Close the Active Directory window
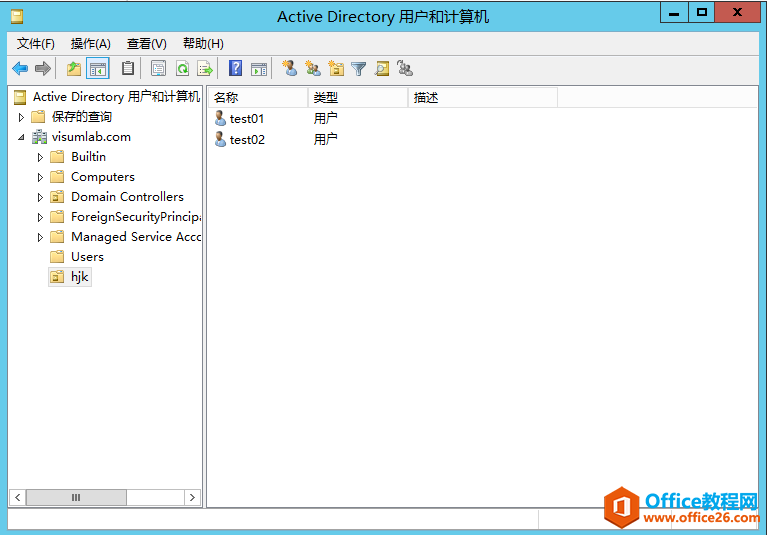This screenshot has width=767, height=535. click(737, 13)
